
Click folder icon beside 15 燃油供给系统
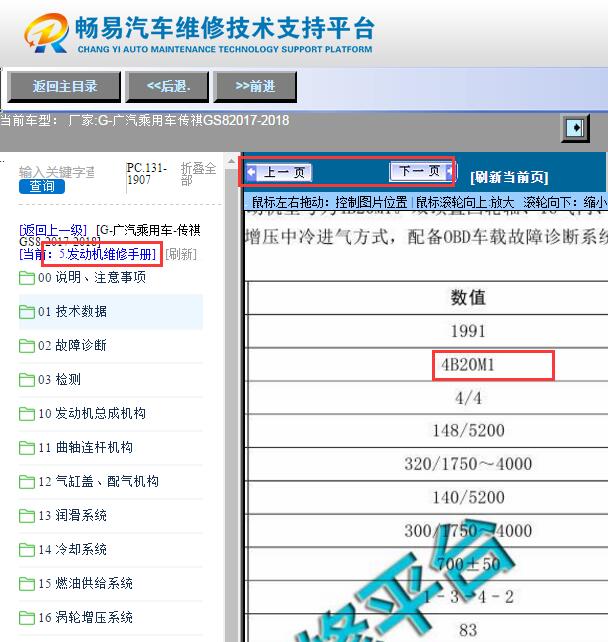pyautogui.click(x=27, y=584)
